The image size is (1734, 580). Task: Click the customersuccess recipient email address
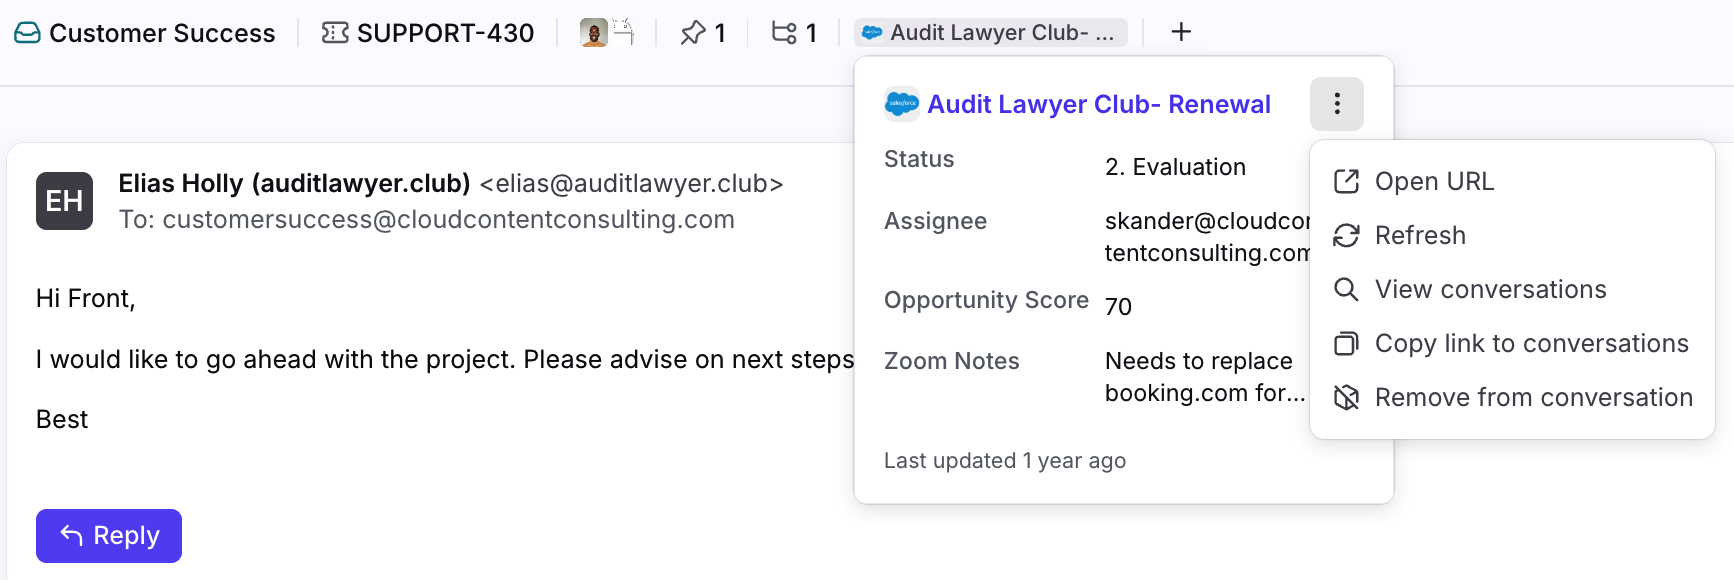tap(448, 219)
